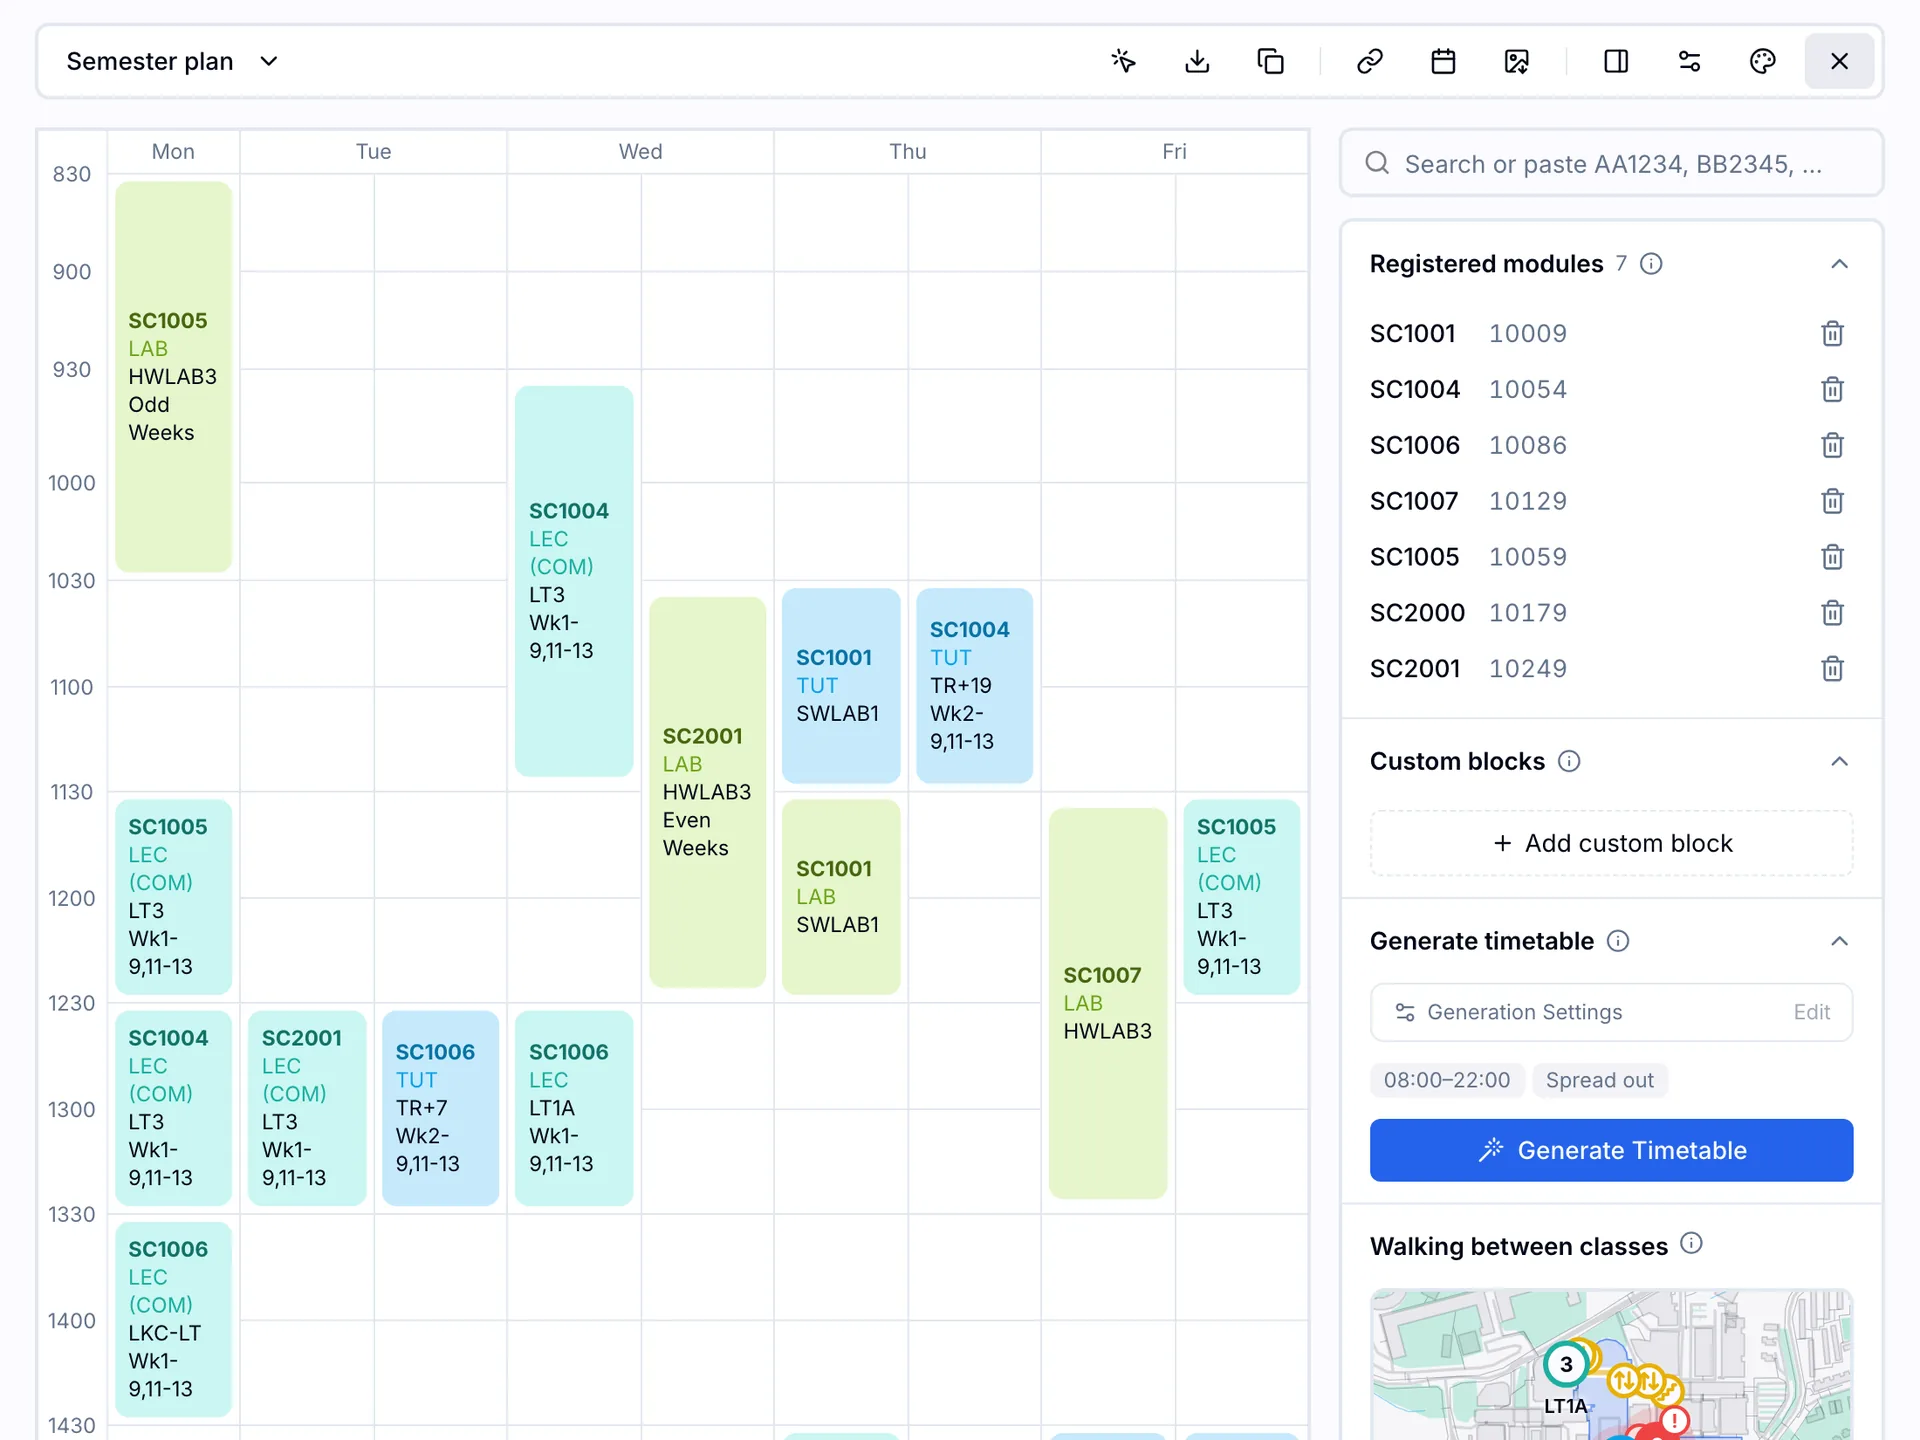The image size is (1920, 1440).
Task: Open the sliders settings icon in toolbar
Action: pyautogui.click(x=1690, y=61)
